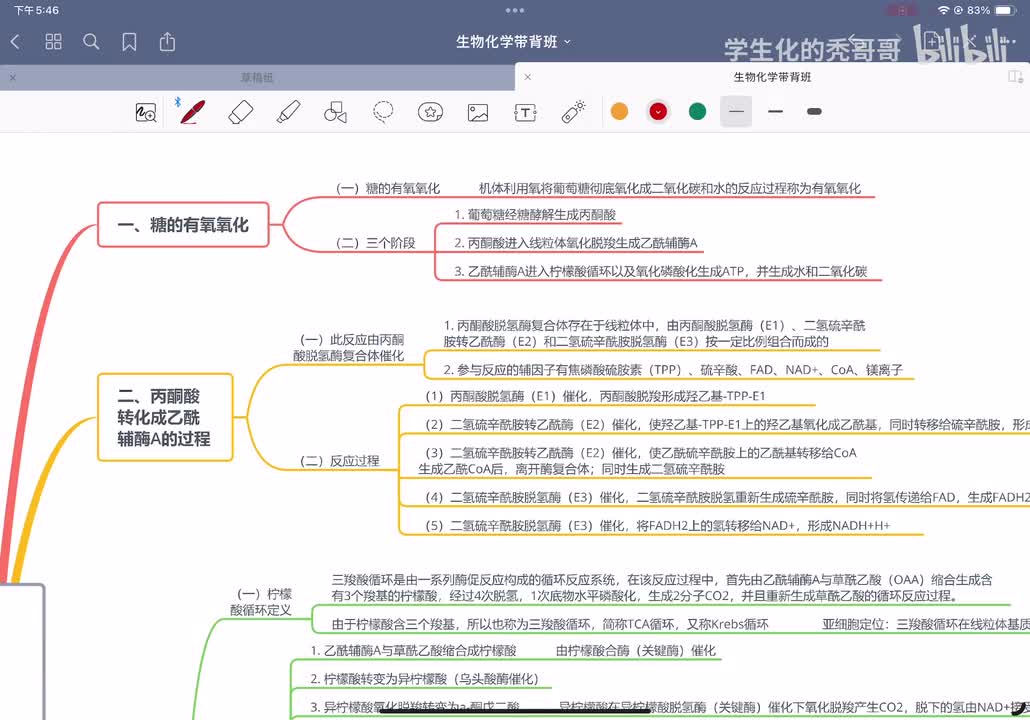Close the 草稿纸 tab
Image resolution: width=1030 pixels, height=720 pixels.
(x=12, y=78)
